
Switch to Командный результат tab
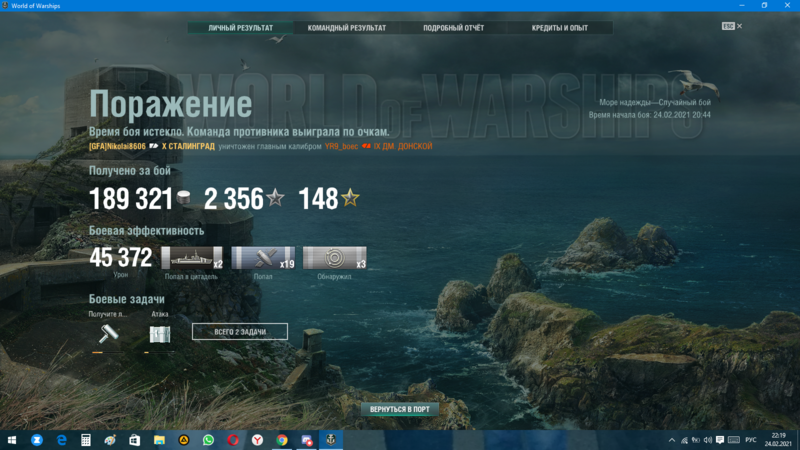pos(346,28)
